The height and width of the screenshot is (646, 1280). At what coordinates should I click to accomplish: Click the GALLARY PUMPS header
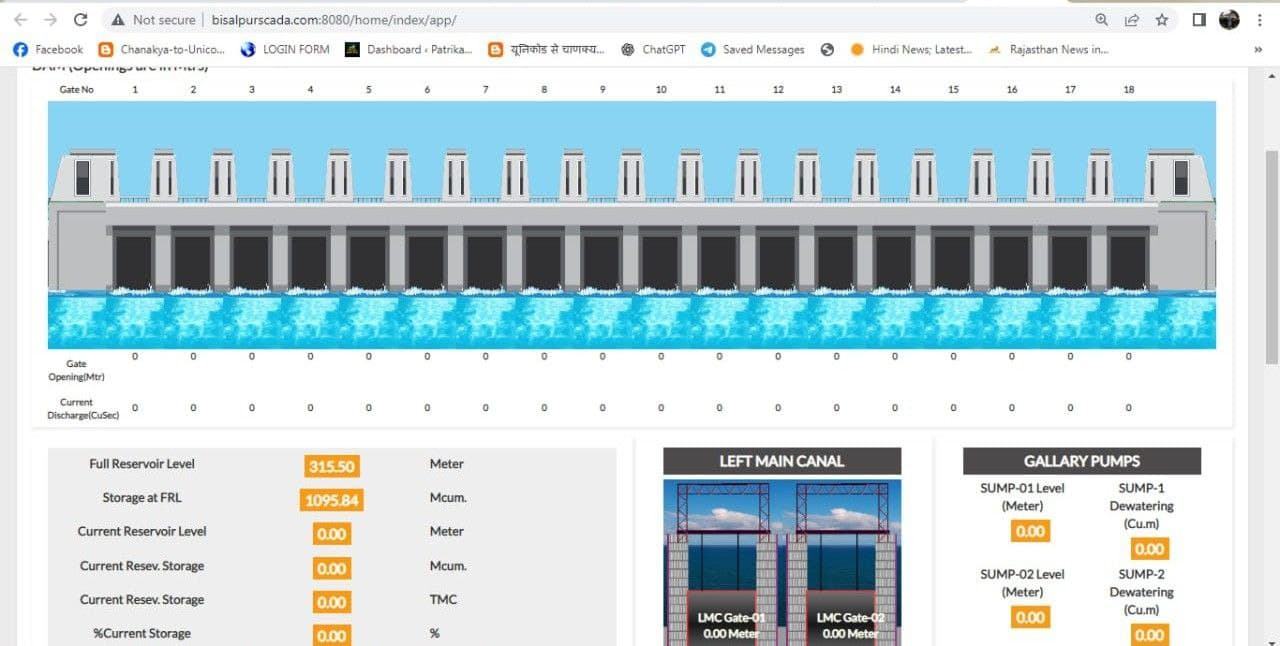pyautogui.click(x=1082, y=461)
